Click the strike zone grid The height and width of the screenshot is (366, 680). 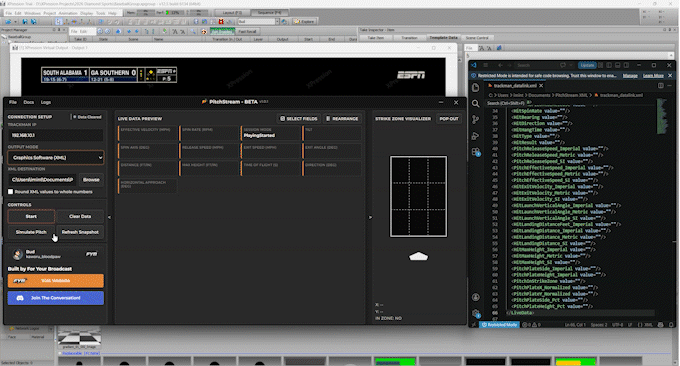coord(418,196)
